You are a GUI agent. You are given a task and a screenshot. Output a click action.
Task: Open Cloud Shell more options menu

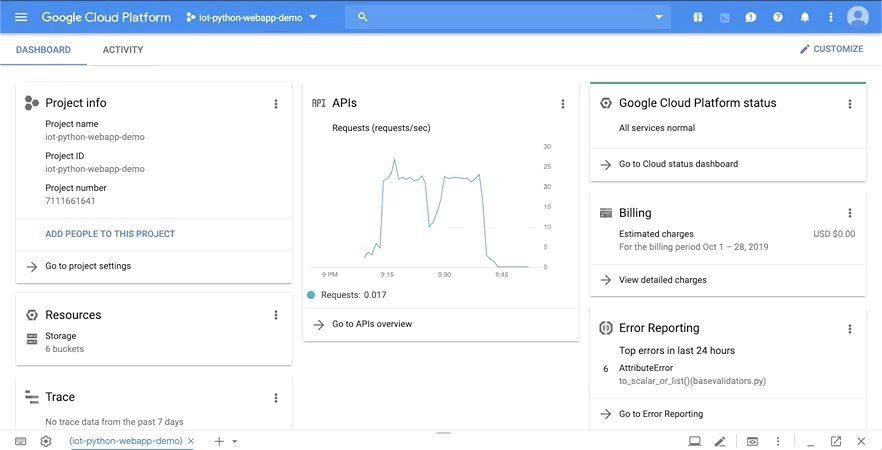[x=777, y=441]
